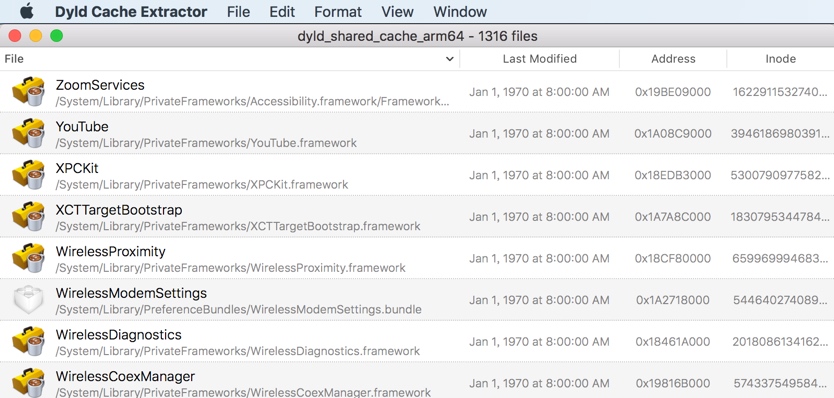Minimize the window with yellow button
This screenshot has width=834, height=398.
[36, 36]
